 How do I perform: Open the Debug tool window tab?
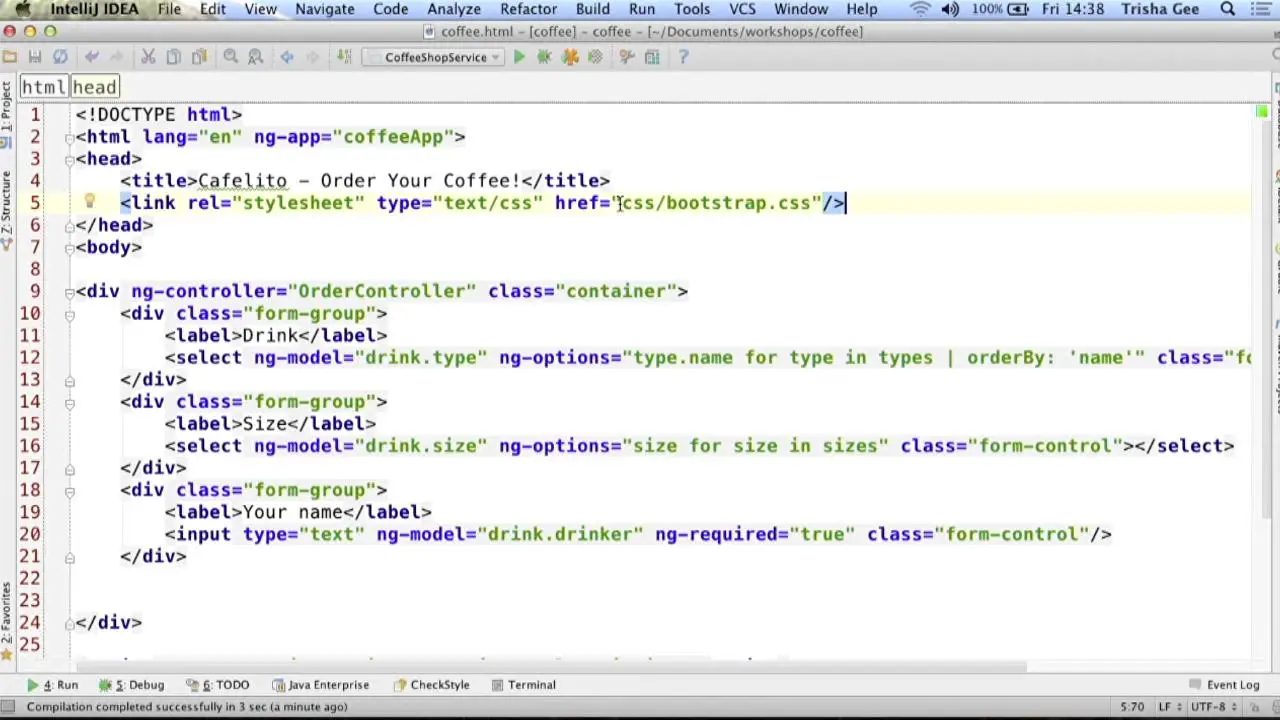click(x=132, y=685)
